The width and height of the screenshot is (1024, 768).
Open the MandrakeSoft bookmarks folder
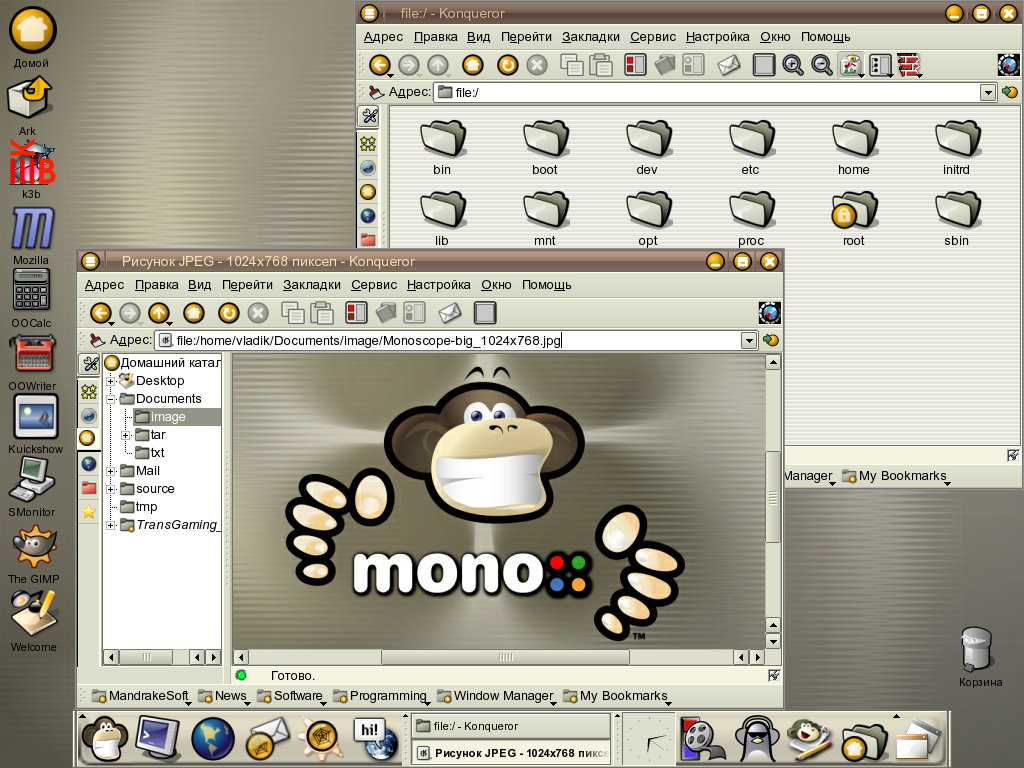[141, 696]
